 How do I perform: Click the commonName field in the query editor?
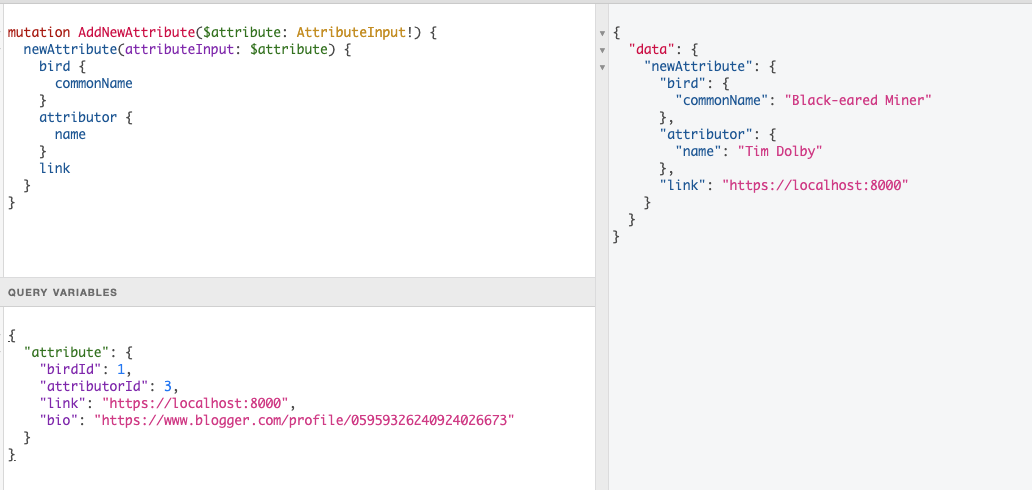click(93, 84)
